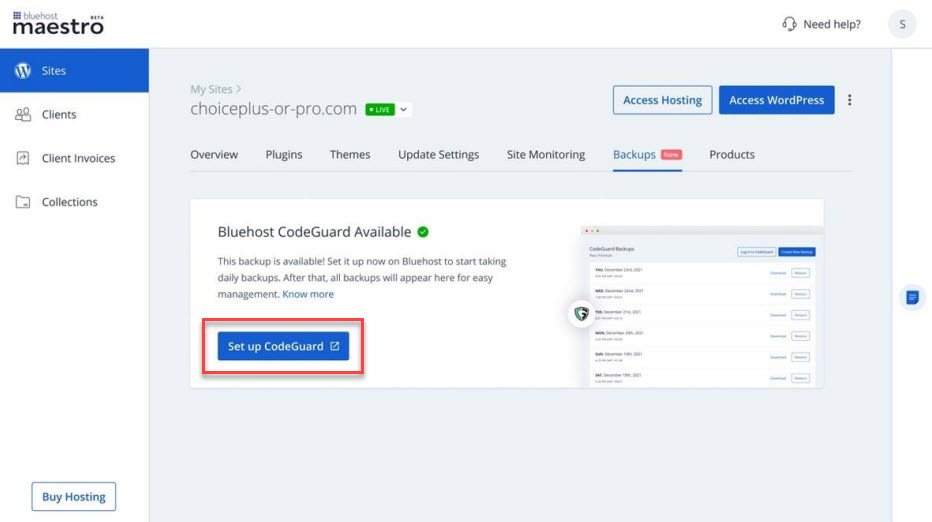This screenshot has height=522, width=932.
Task: Click the red New badge on Backups
Action: tap(671, 155)
